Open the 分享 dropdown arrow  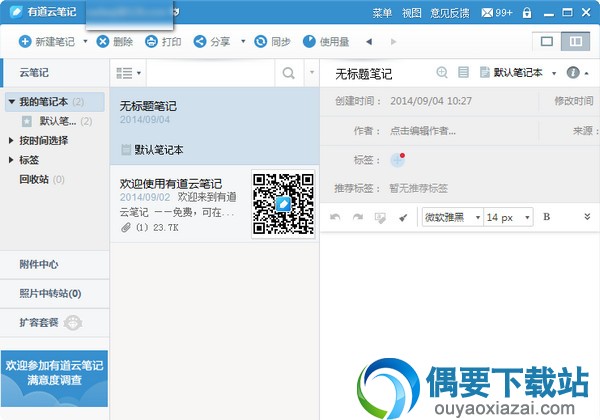243,41
